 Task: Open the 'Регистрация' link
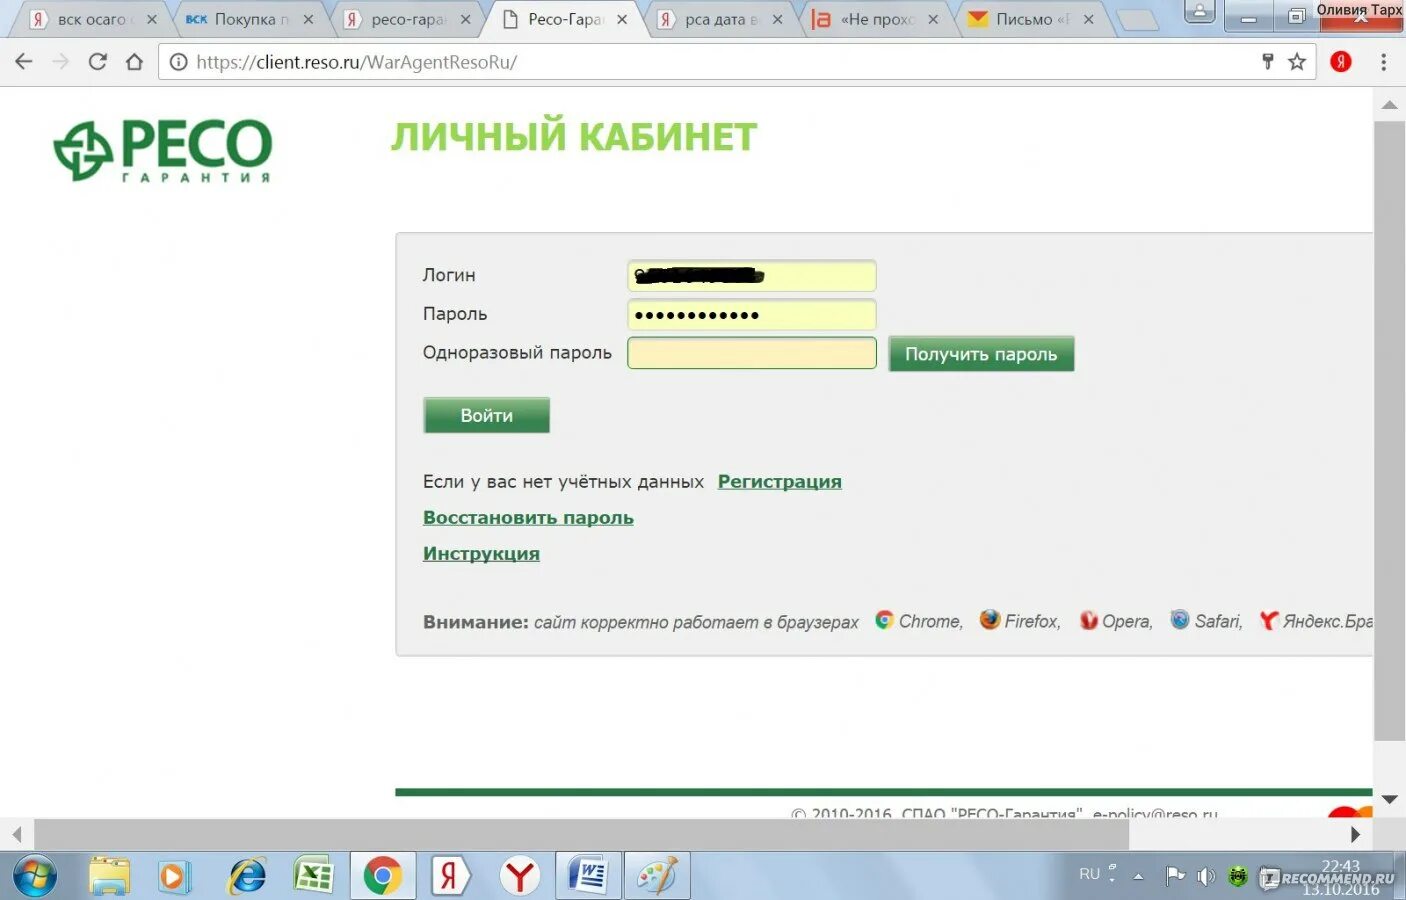780,481
